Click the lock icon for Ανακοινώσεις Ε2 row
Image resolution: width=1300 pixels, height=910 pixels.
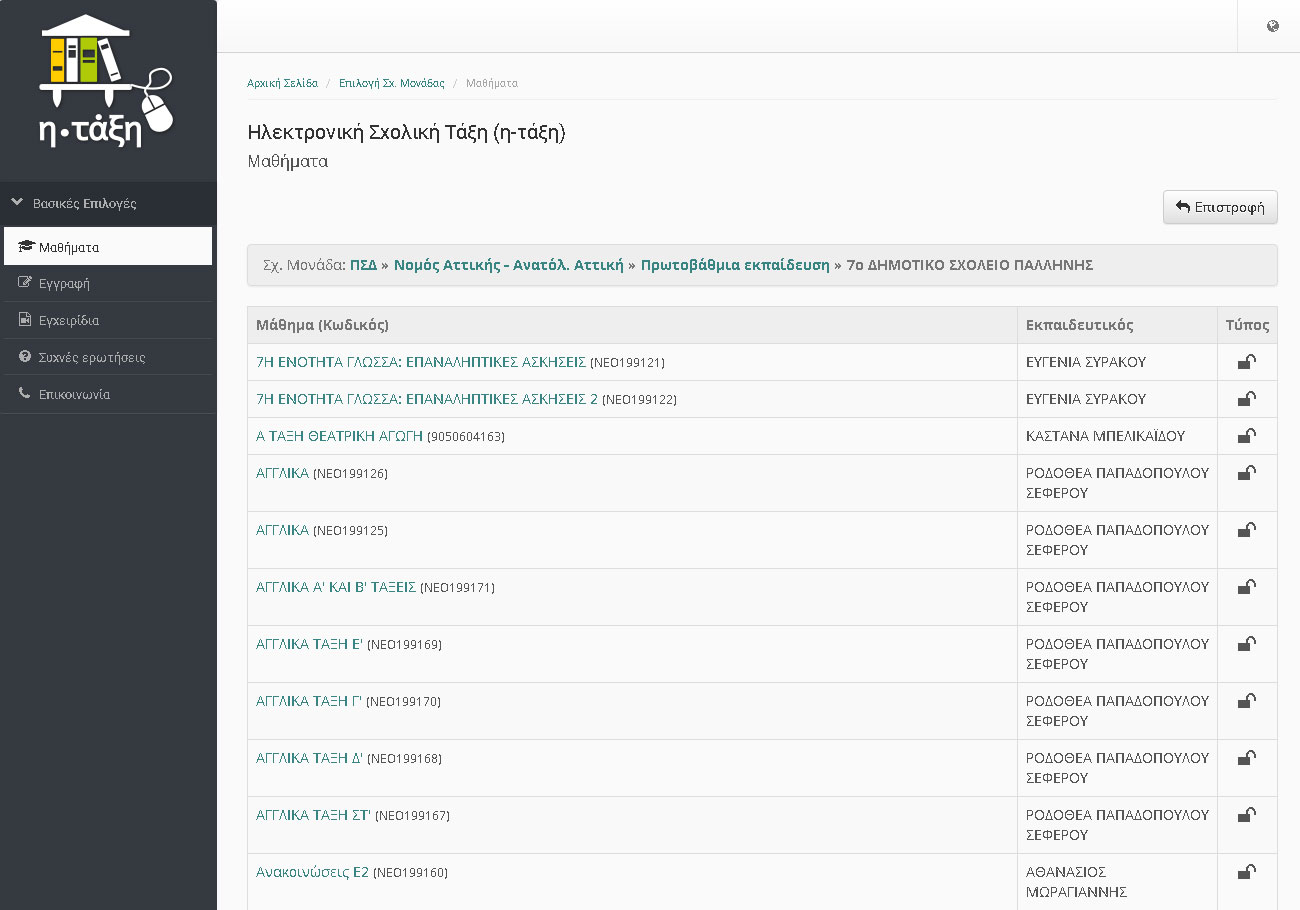click(x=1247, y=872)
